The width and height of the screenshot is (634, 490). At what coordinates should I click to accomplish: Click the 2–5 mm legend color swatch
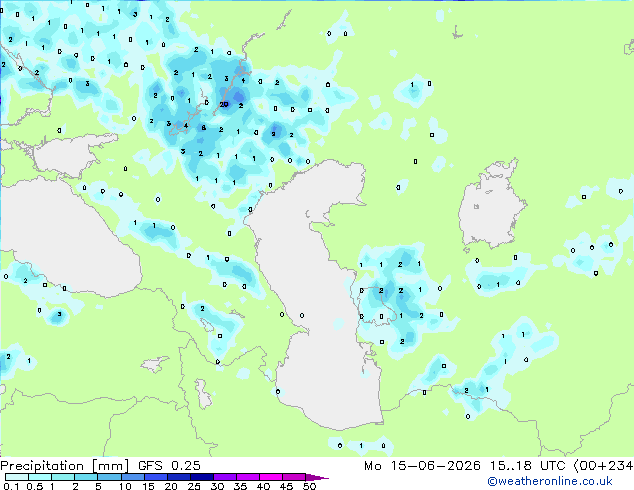[86, 477]
